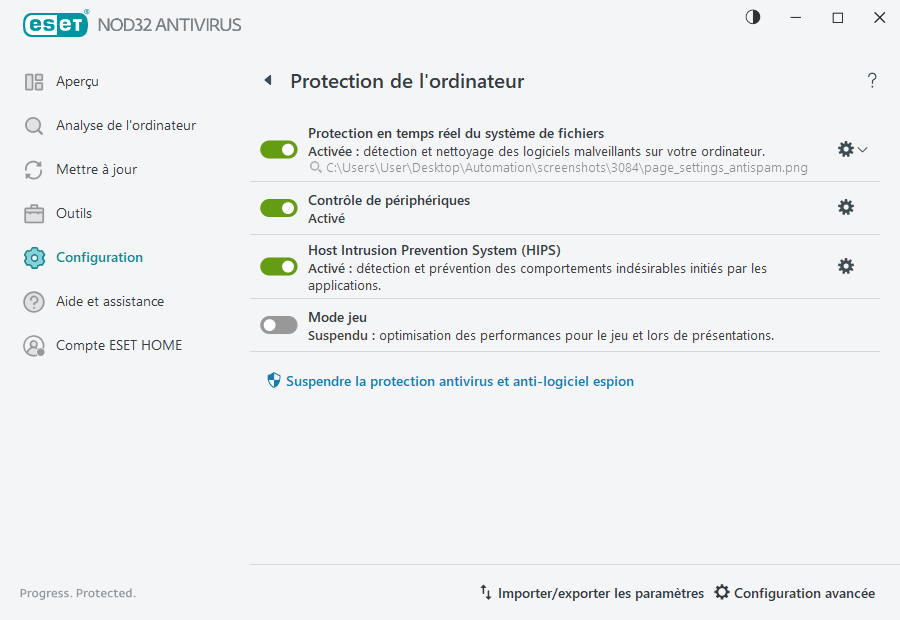Screen dimensions: 900x620
Task: Disable Protection en temps réel du système de fichiers
Action: point(278,149)
